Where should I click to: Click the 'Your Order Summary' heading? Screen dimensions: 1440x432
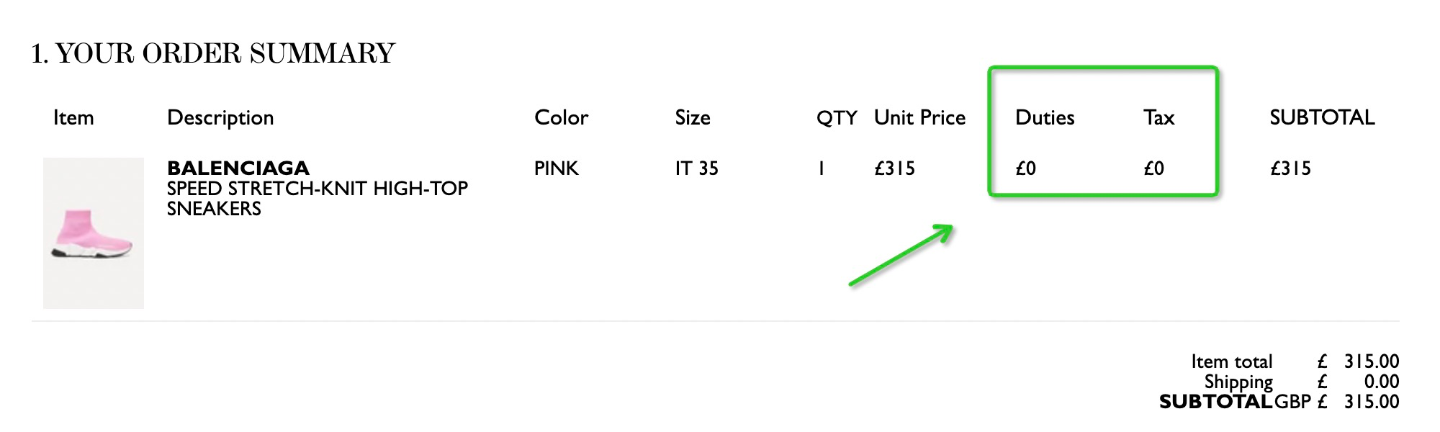click(213, 53)
